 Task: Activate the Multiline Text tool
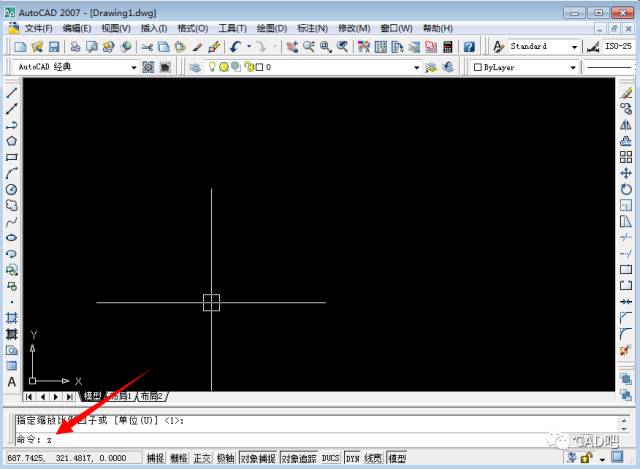[12, 382]
